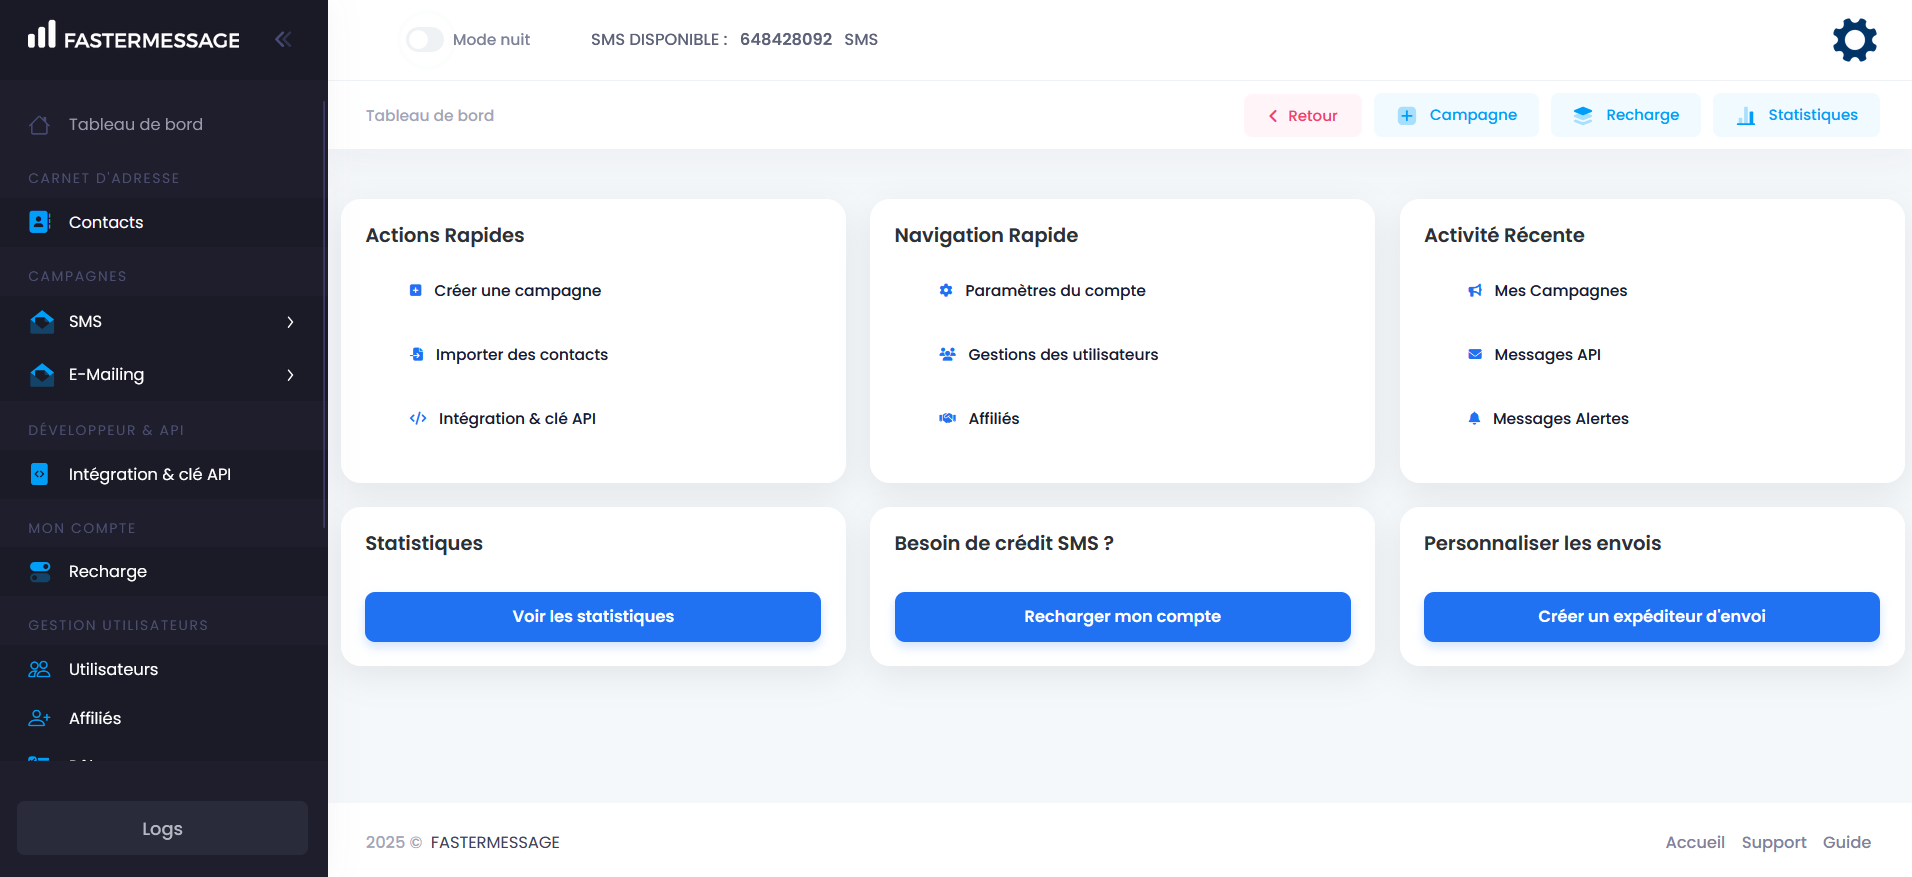Click the Intégration & clé API sidebar icon
Screen dimensions: 1912x877
point(40,474)
